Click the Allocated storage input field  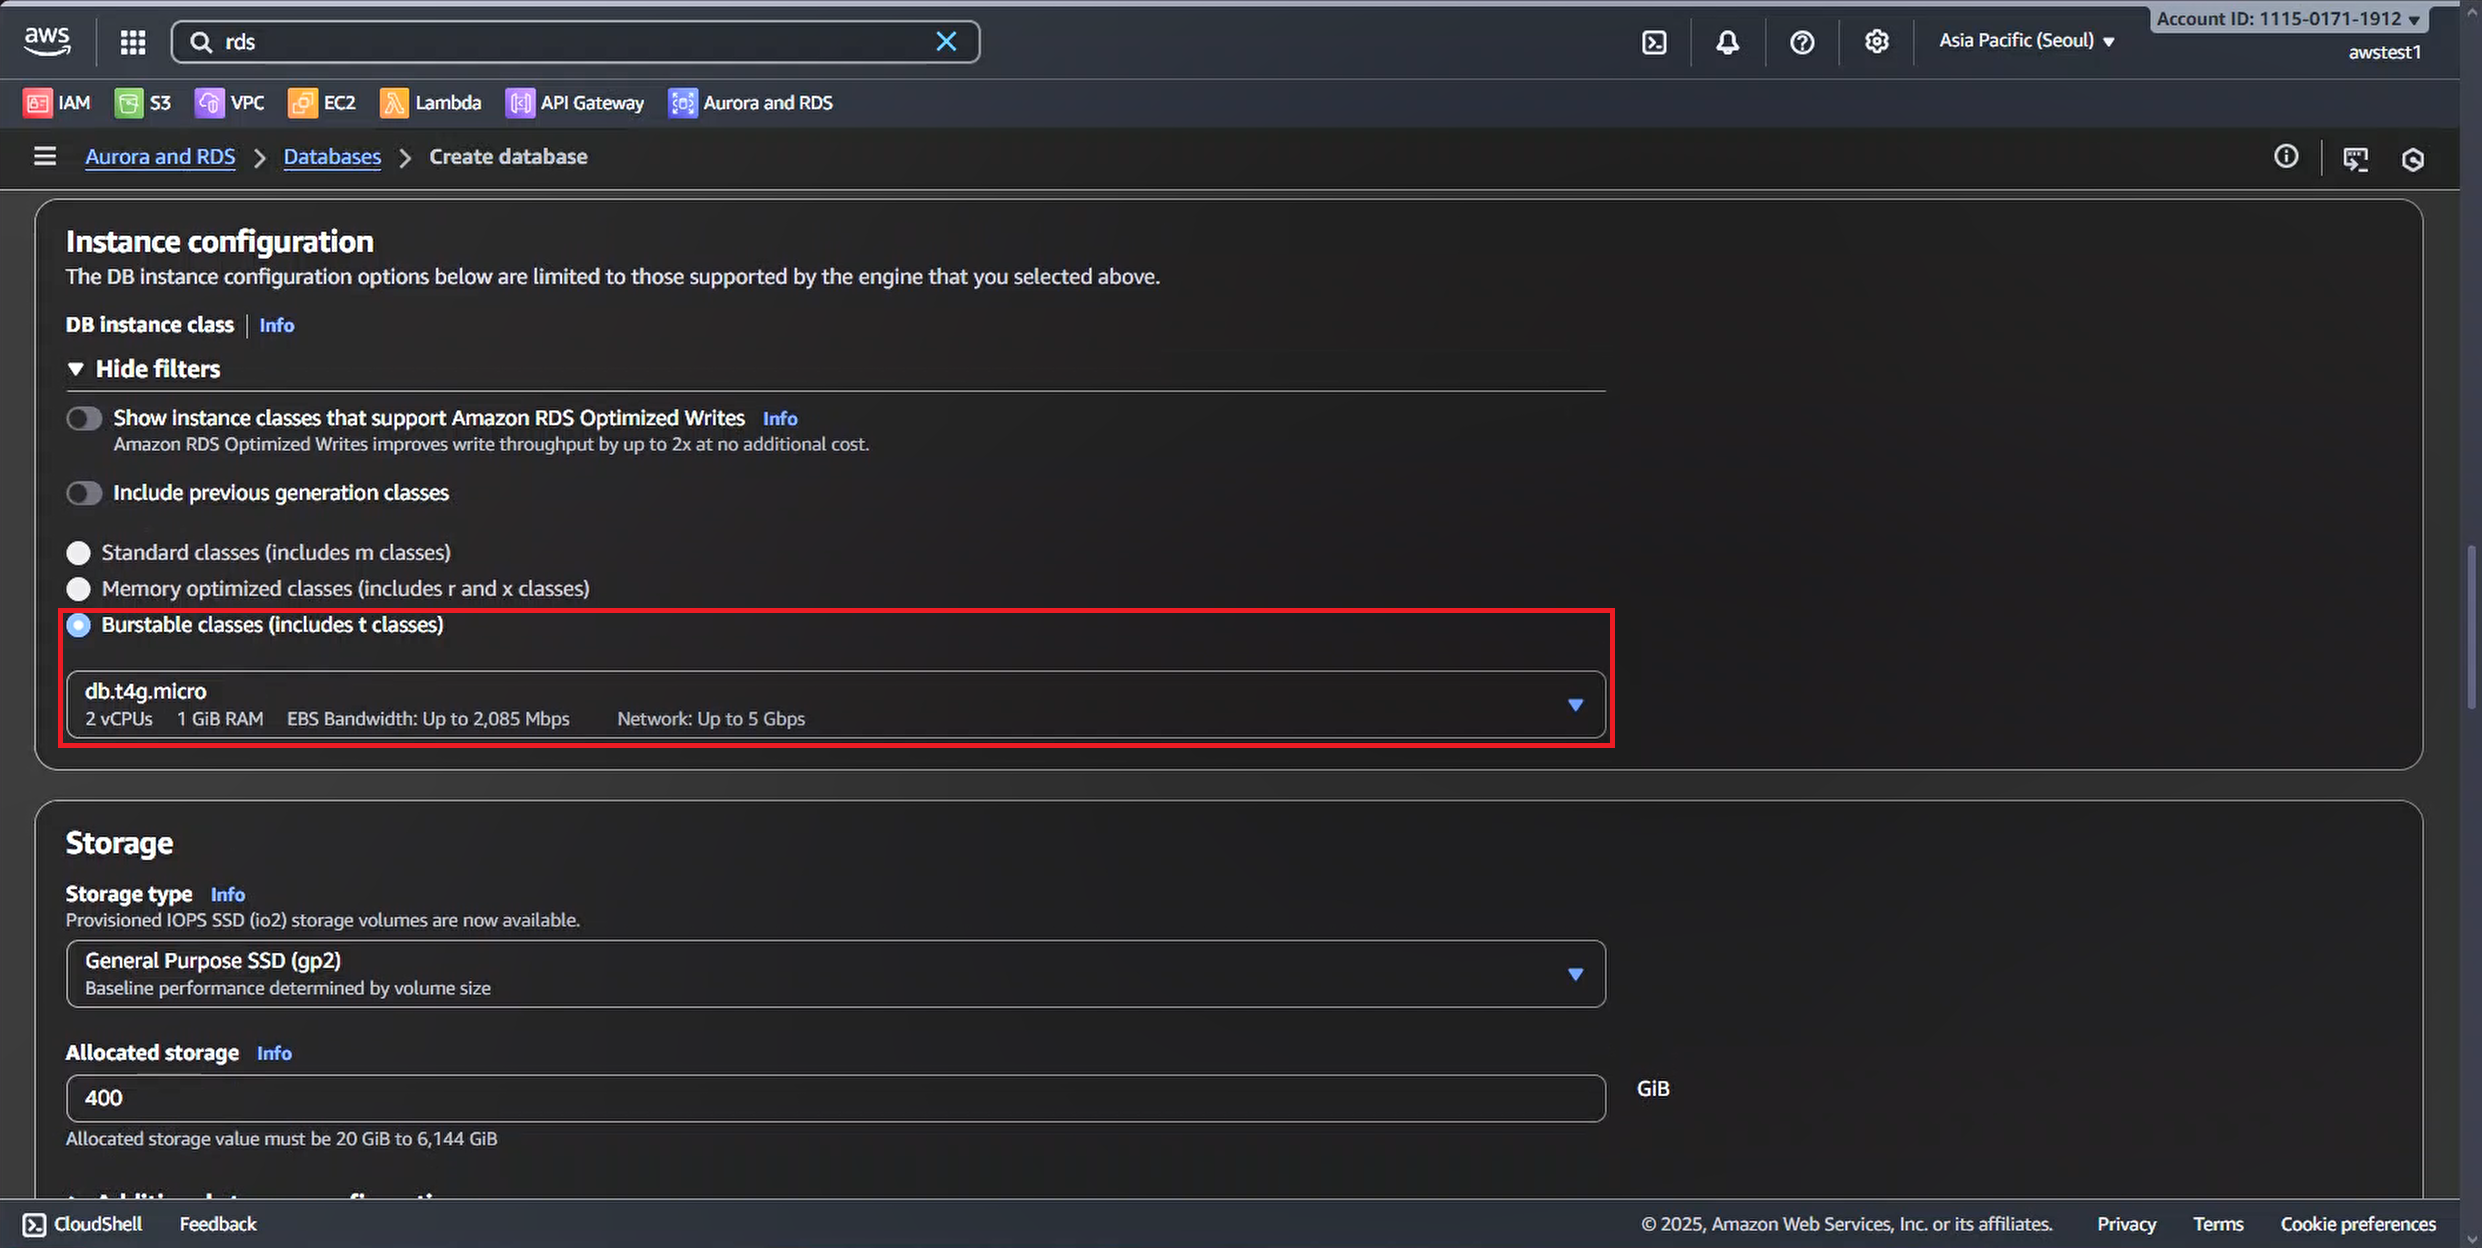pos(835,1098)
